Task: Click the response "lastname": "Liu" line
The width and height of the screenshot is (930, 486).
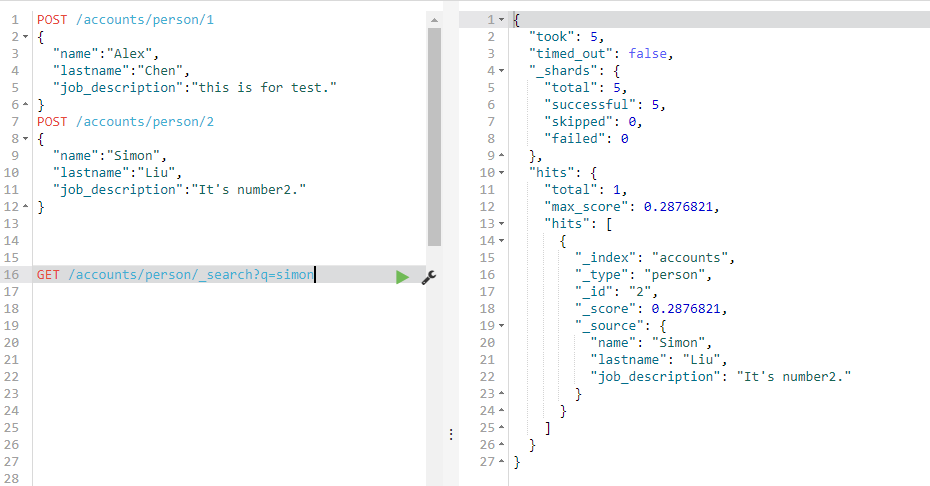Action: click(658, 360)
